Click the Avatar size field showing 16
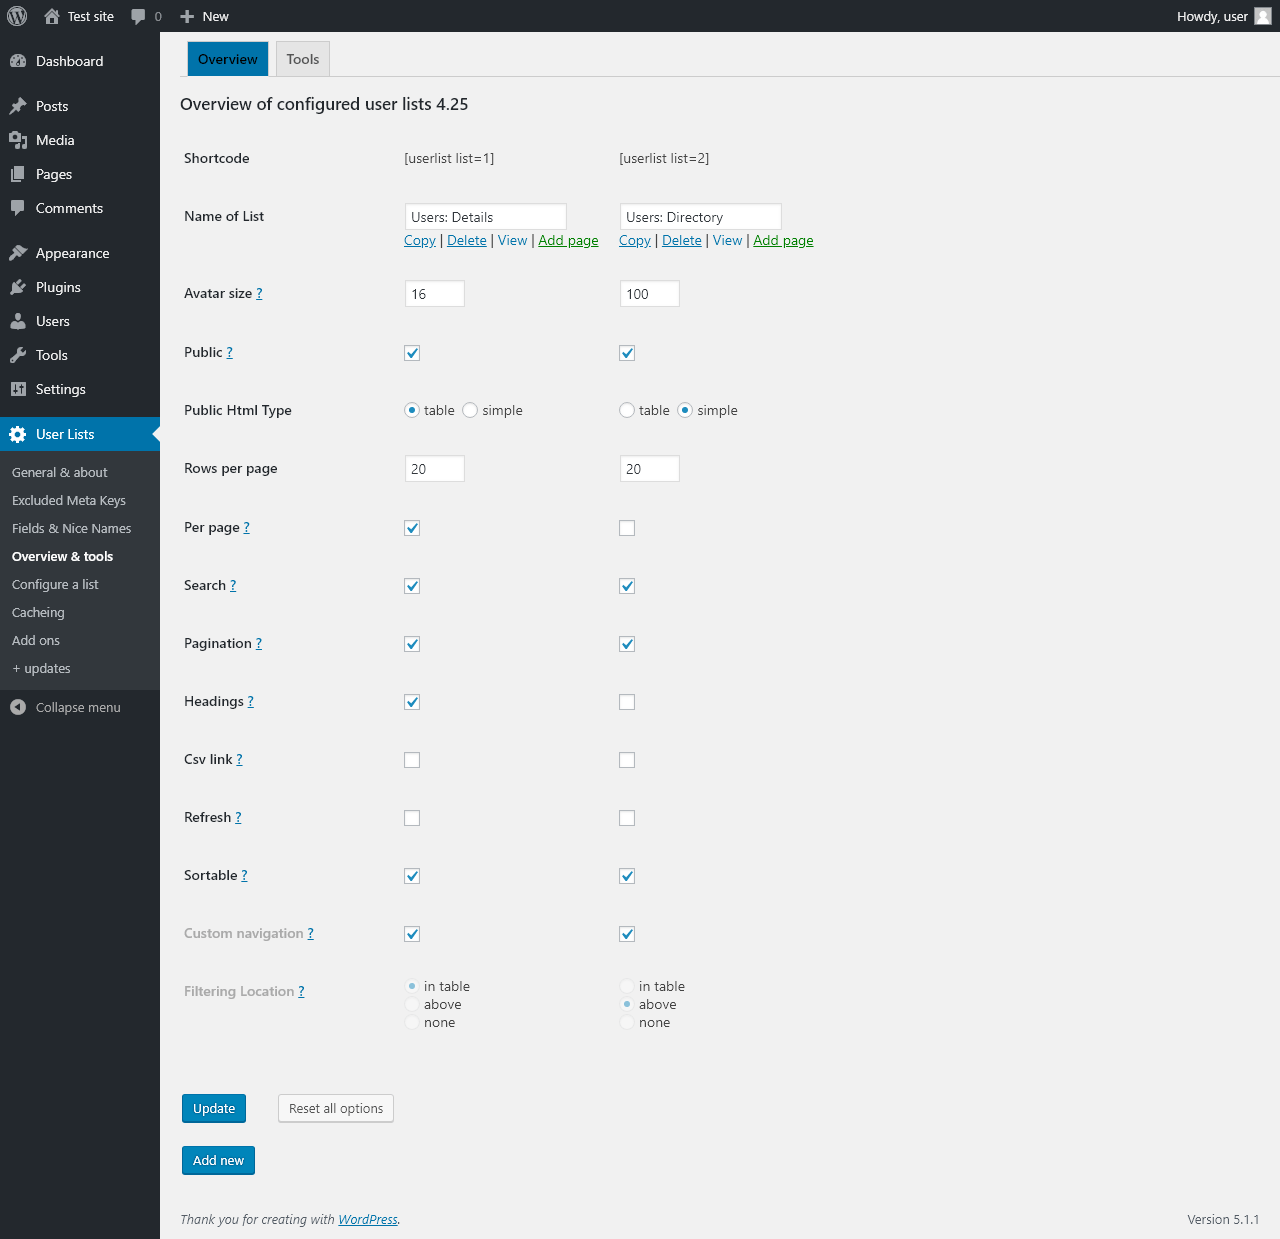The image size is (1280, 1239). [435, 294]
